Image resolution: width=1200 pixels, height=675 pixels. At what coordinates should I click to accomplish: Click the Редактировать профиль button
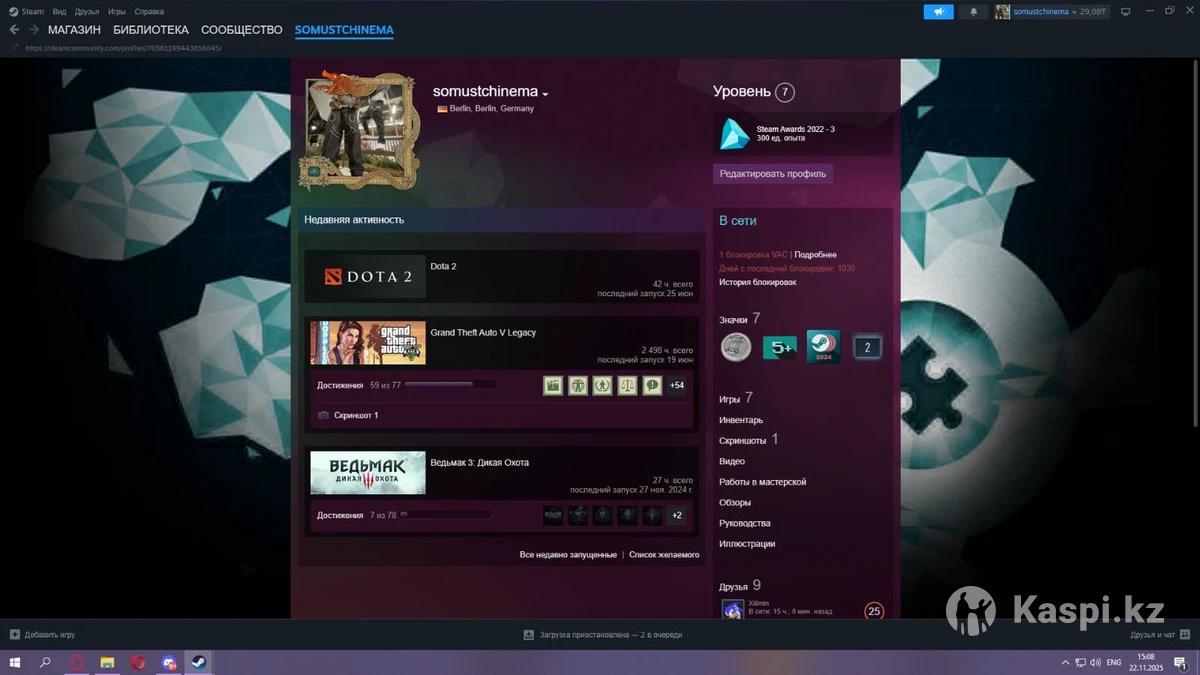coord(773,174)
